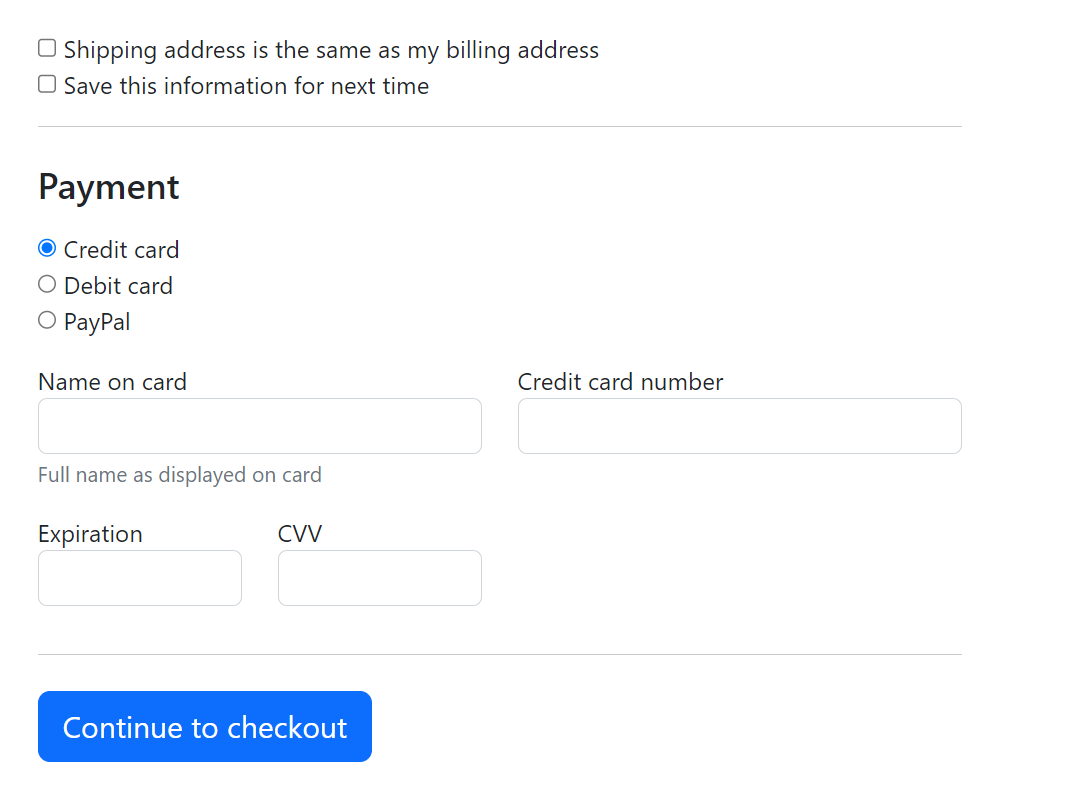Click the Expiration label text
This screenshot has width=1084, height=790.
[x=90, y=534]
